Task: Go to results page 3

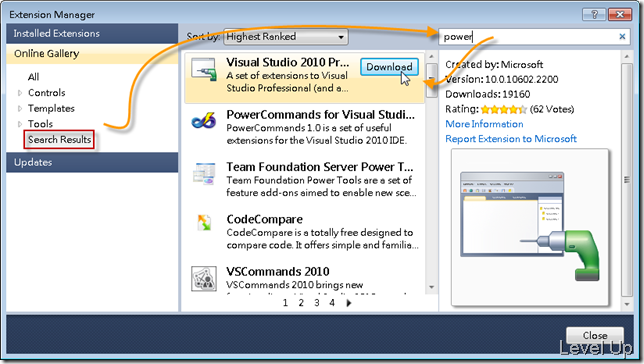Action: (x=317, y=303)
